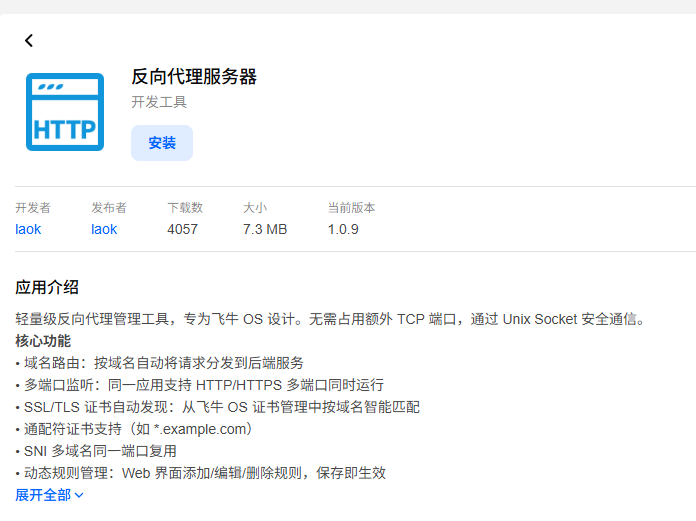Click the 多端口监听 feature line
Screen dimensions: 696x521
tap(200, 385)
